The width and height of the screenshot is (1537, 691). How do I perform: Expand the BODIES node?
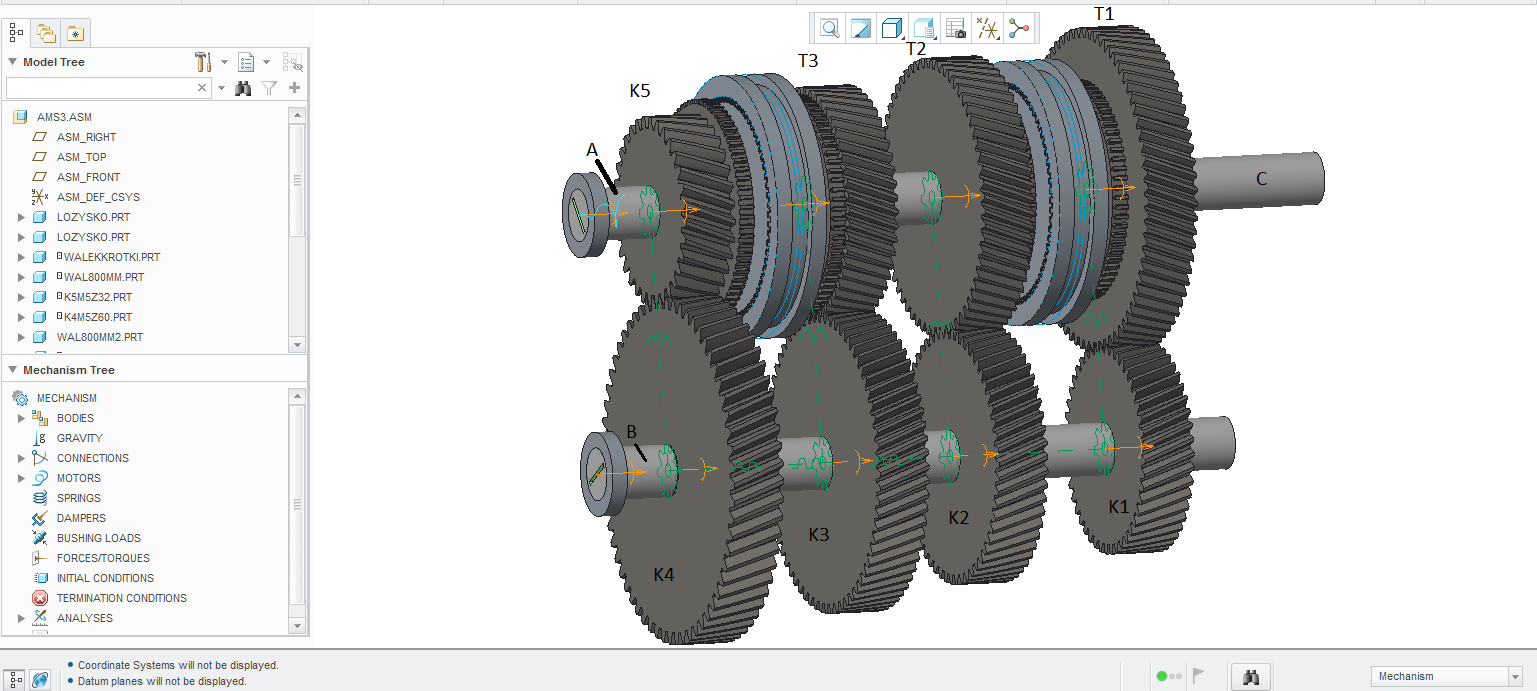point(21,418)
